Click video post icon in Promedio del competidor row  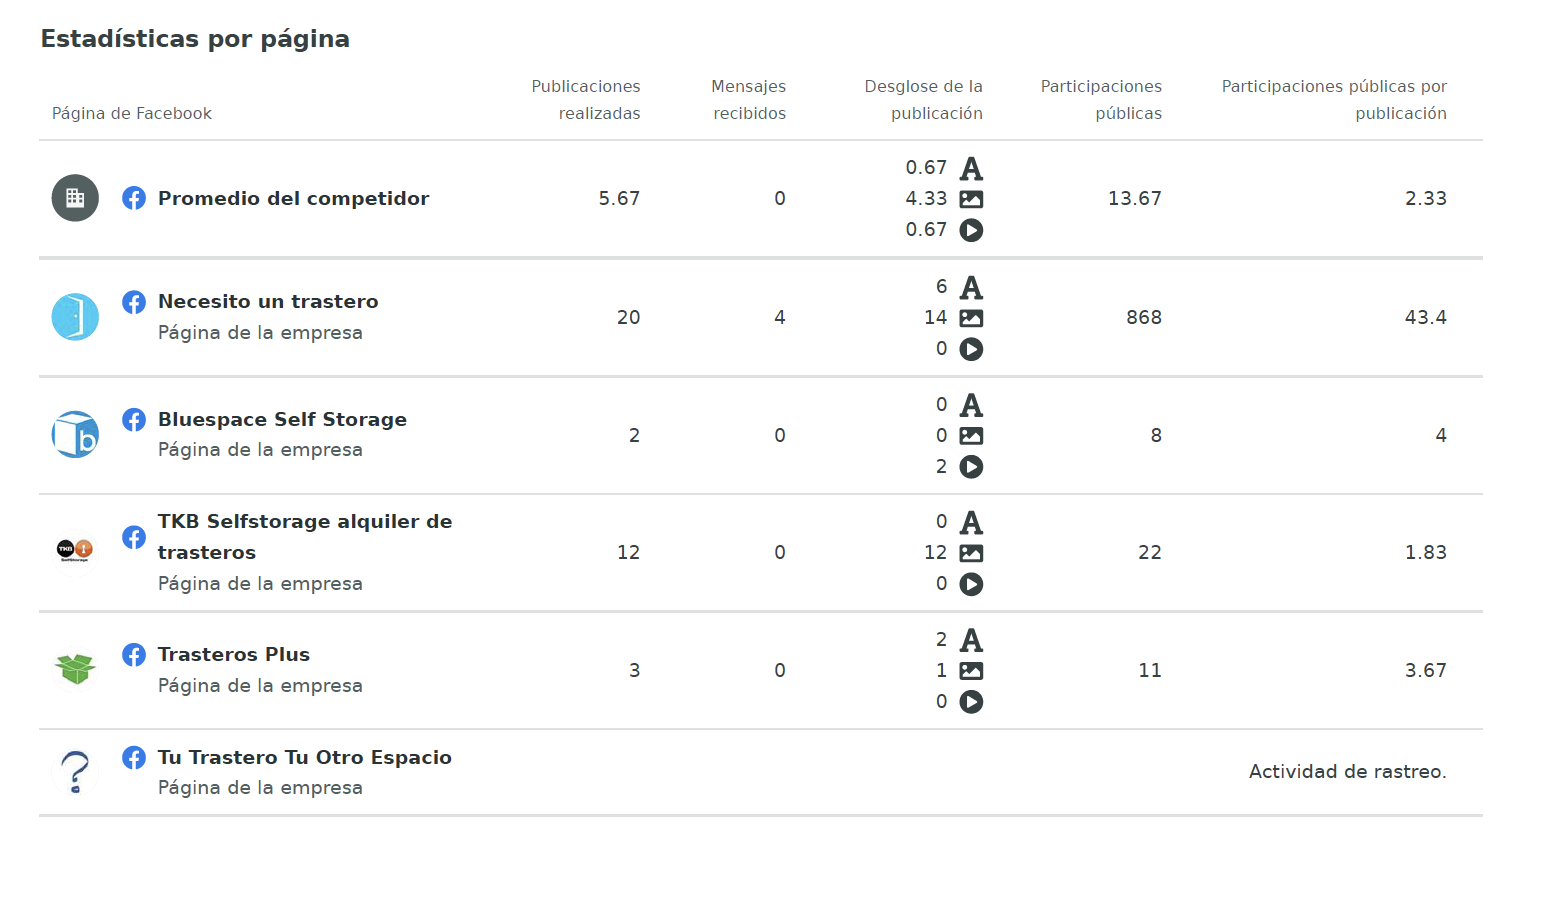coord(971,230)
